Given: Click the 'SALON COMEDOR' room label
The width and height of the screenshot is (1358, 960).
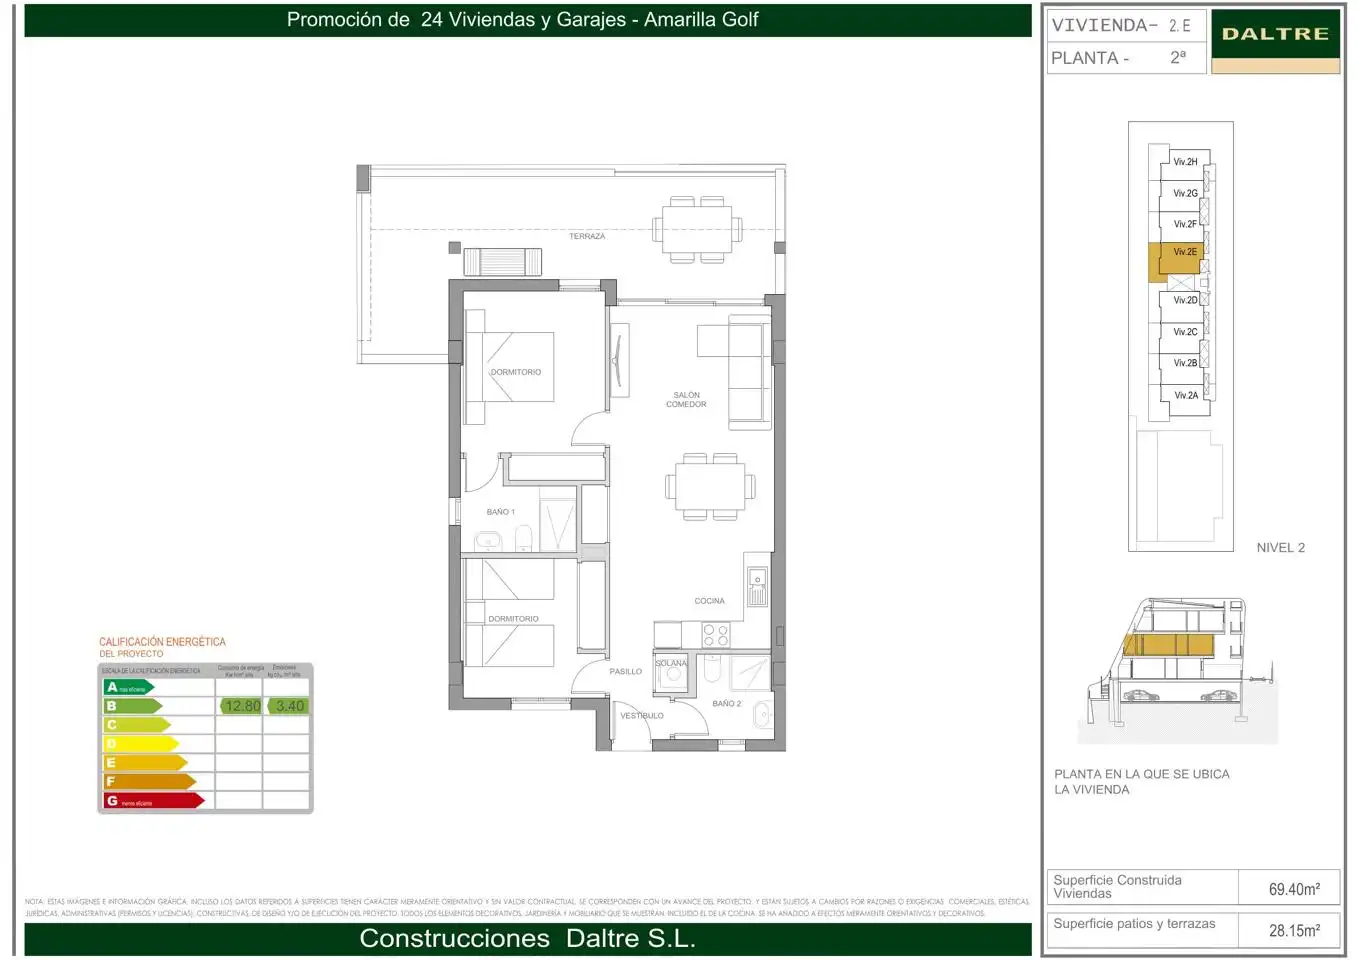Looking at the screenshot, I should click(x=686, y=400).
